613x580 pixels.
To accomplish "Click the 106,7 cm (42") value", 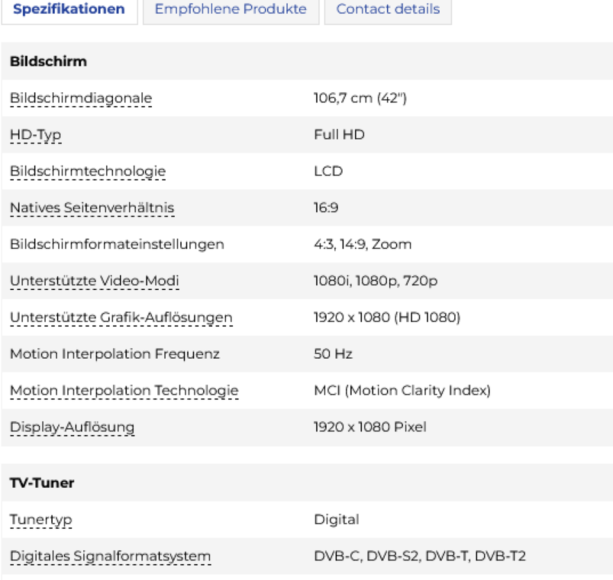I will (361, 98).
